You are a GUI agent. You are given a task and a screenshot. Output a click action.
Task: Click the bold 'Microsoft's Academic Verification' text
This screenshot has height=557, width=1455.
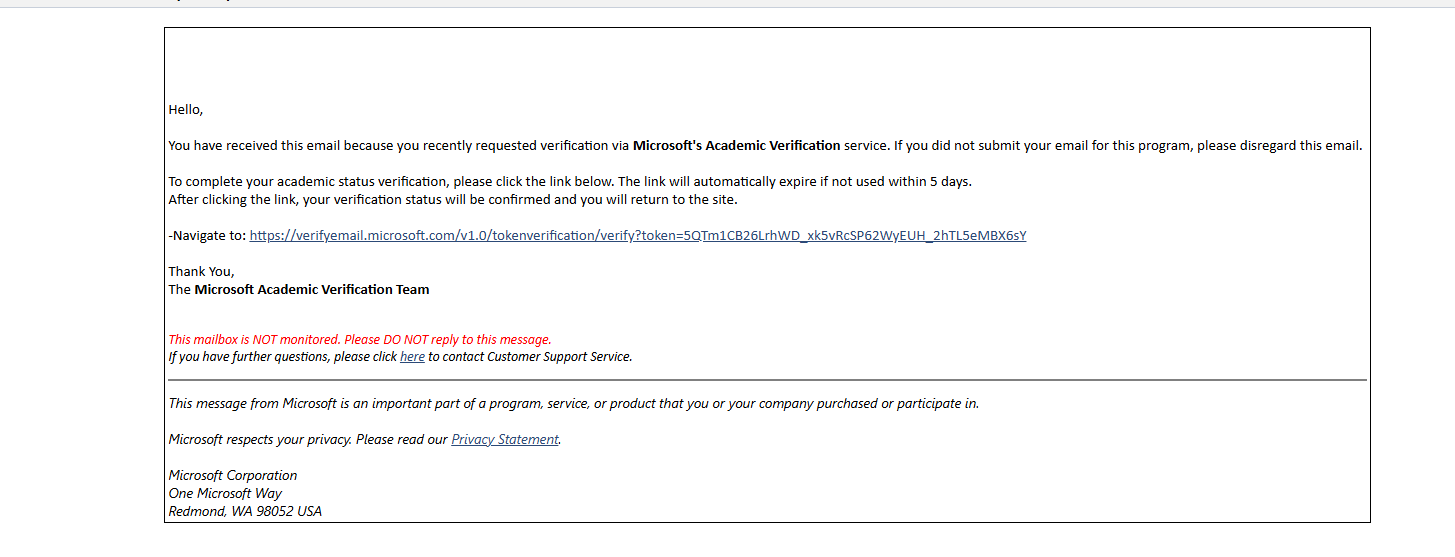coord(737,146)
